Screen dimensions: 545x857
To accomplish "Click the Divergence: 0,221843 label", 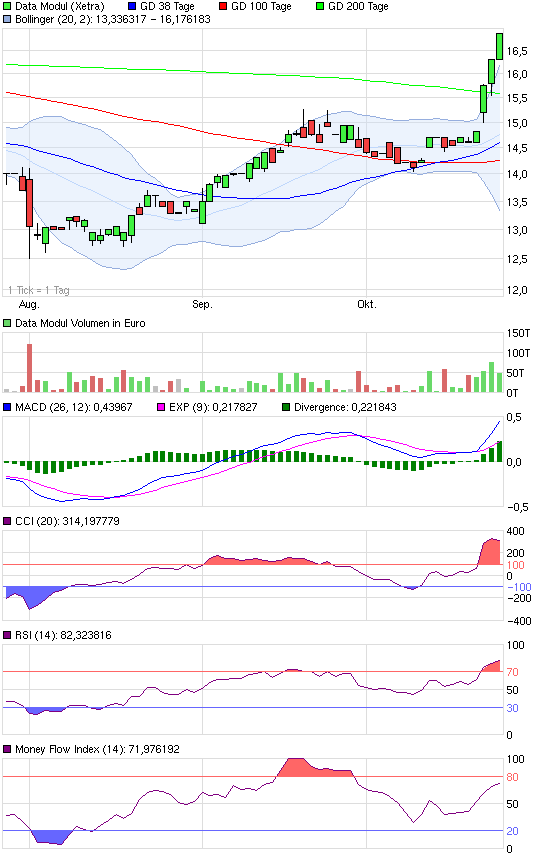I will 345,407.
